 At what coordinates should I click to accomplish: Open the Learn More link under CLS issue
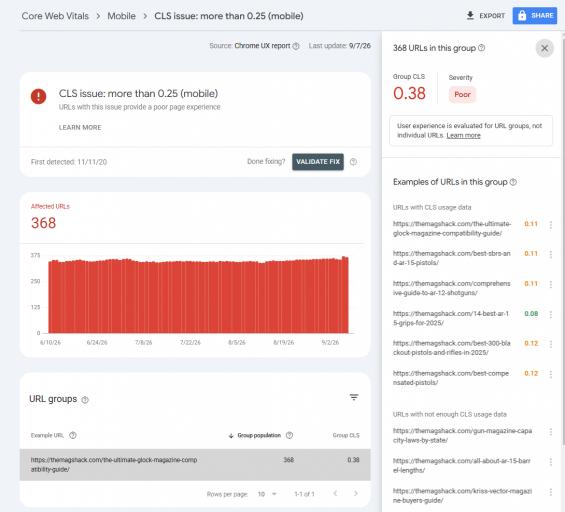pyautogui.click(x=80, y=128)
